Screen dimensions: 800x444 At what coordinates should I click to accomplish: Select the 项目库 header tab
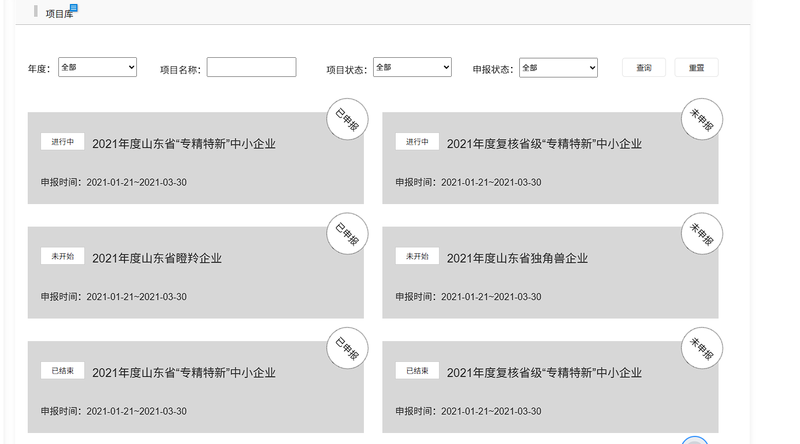coord(59,14)
